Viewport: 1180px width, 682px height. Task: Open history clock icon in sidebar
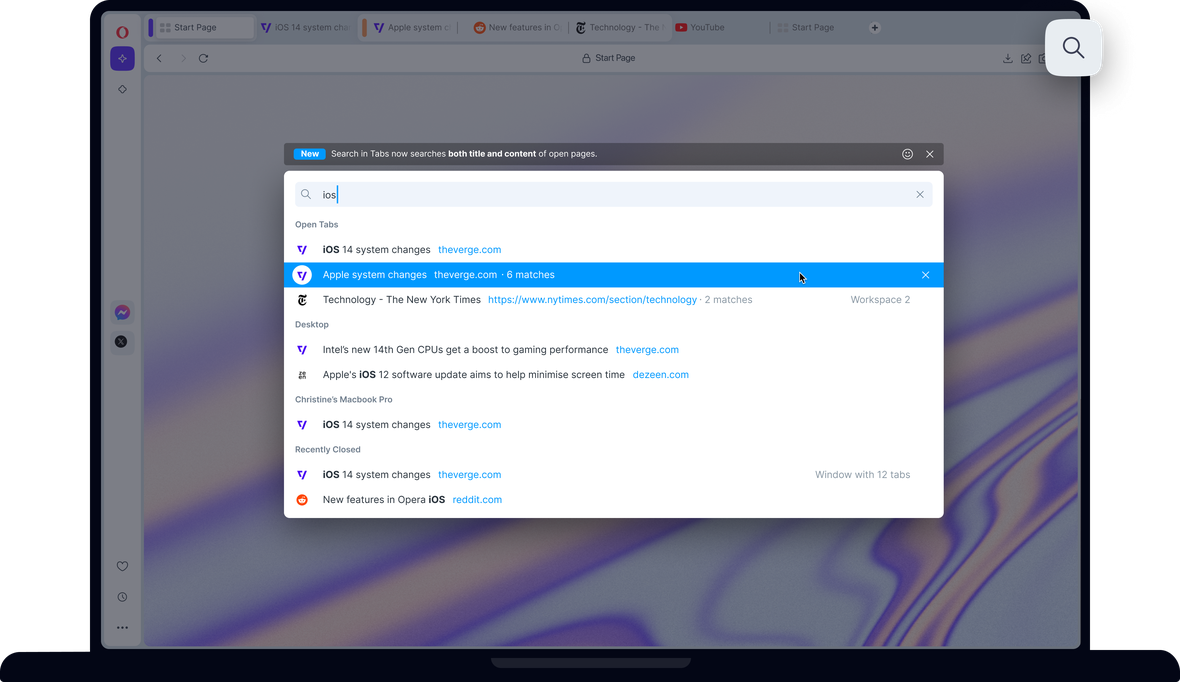tap(122, 597)
